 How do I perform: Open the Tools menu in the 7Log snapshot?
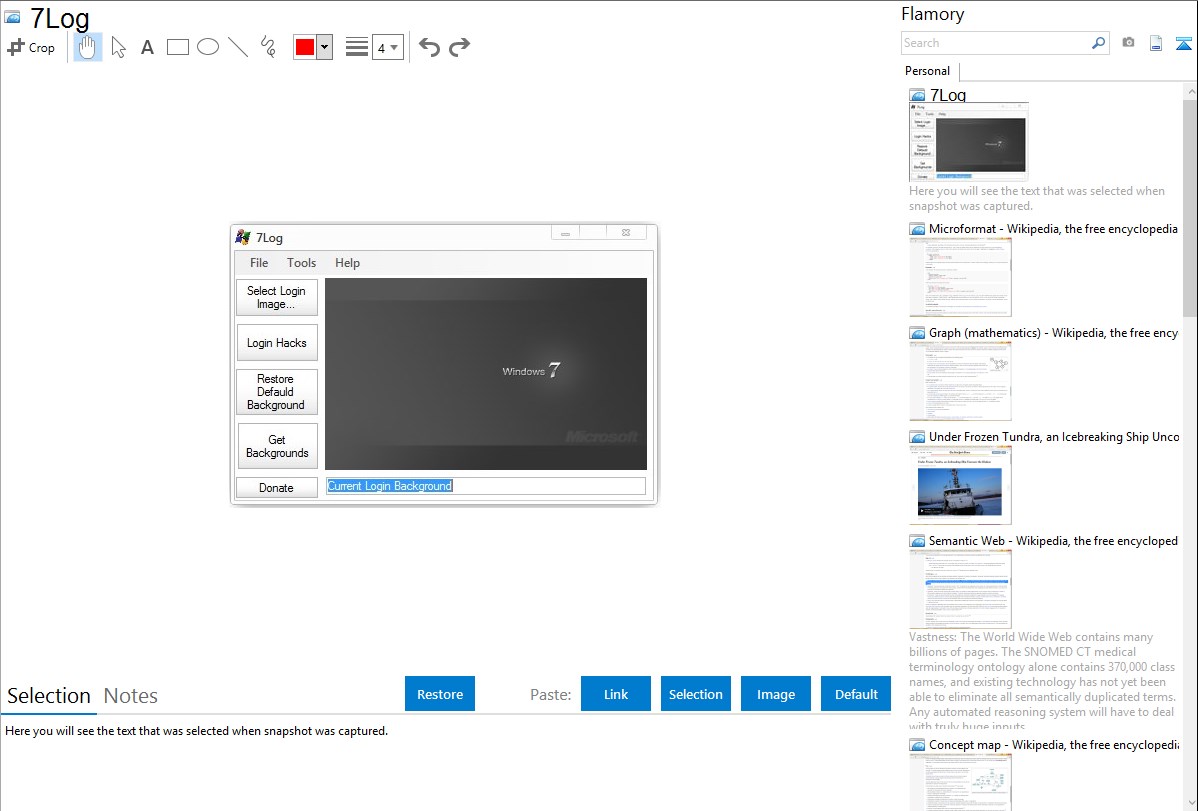click(301, 263)
